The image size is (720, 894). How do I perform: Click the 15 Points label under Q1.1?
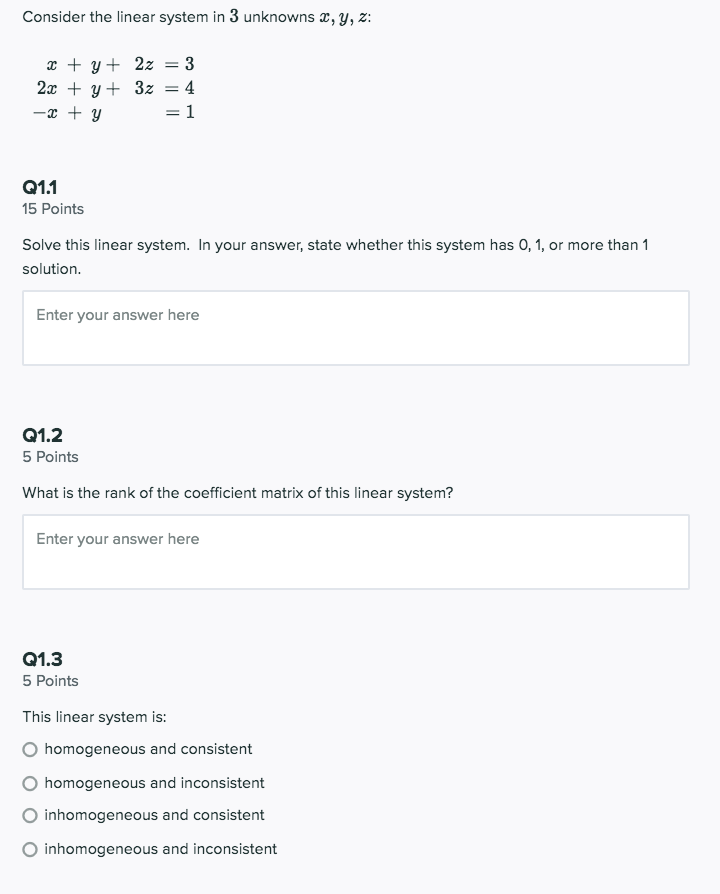click(52, 209)
